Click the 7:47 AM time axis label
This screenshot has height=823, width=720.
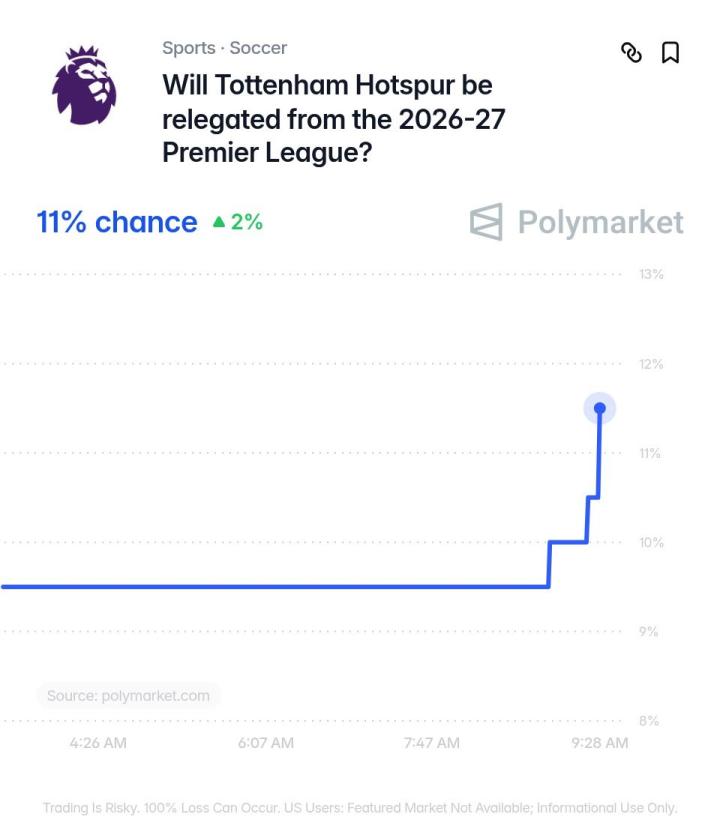click(x=432, y=743)
